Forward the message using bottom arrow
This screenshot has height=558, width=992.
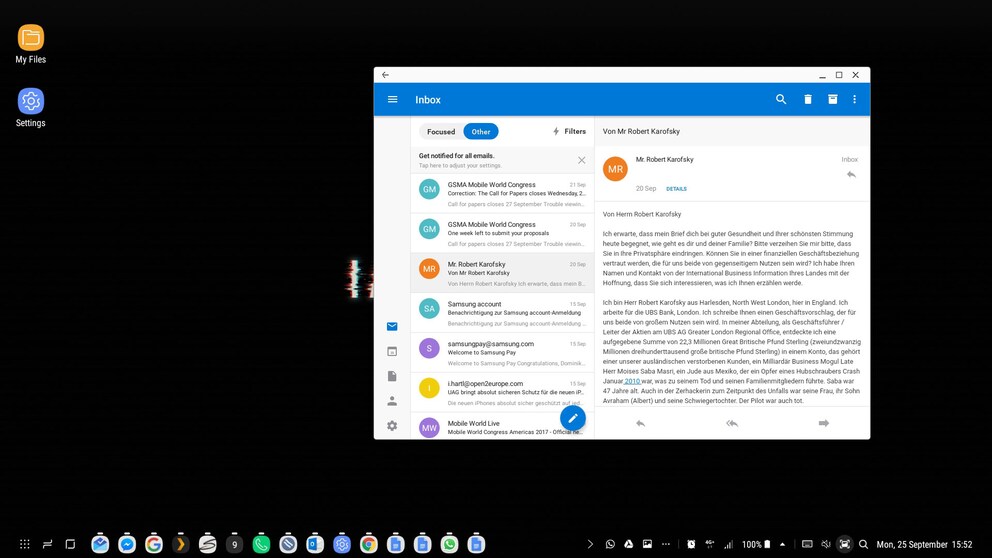coord(824,423)
